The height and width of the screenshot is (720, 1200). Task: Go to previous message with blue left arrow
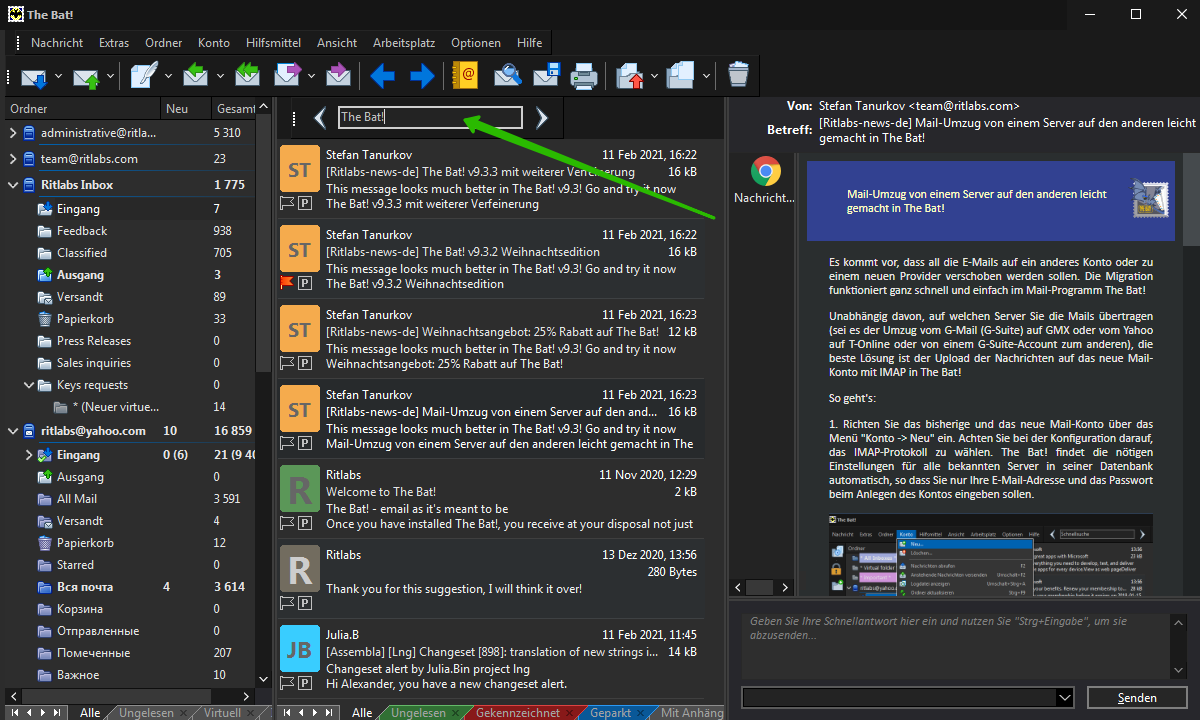coord(382,75)
